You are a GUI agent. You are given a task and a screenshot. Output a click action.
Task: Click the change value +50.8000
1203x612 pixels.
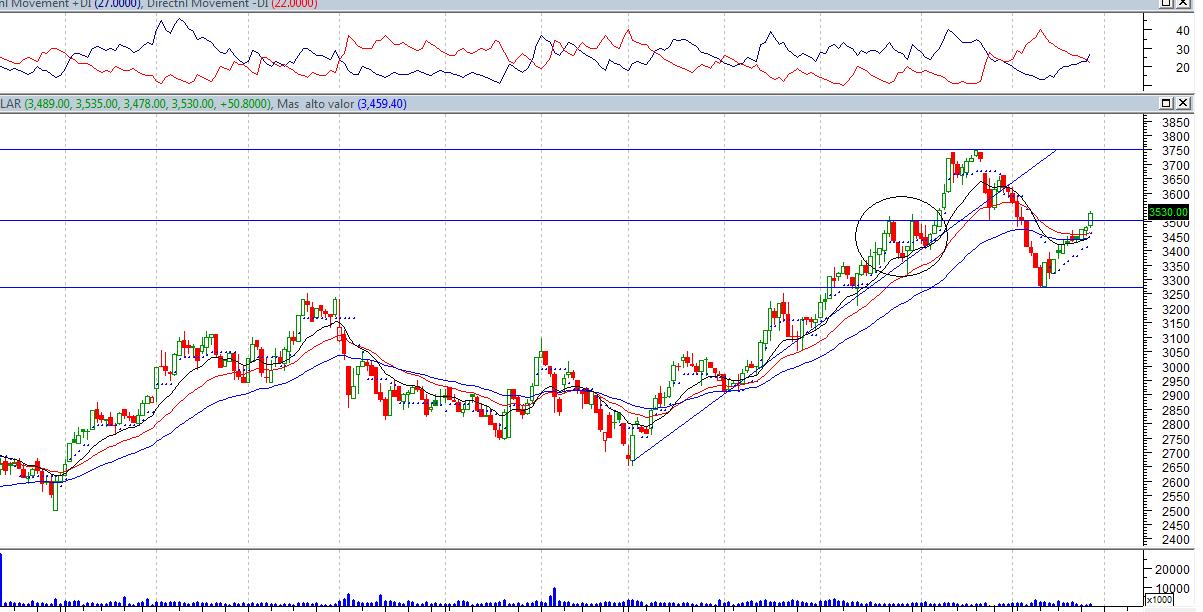pyautogui.click(x=243, y=104)
